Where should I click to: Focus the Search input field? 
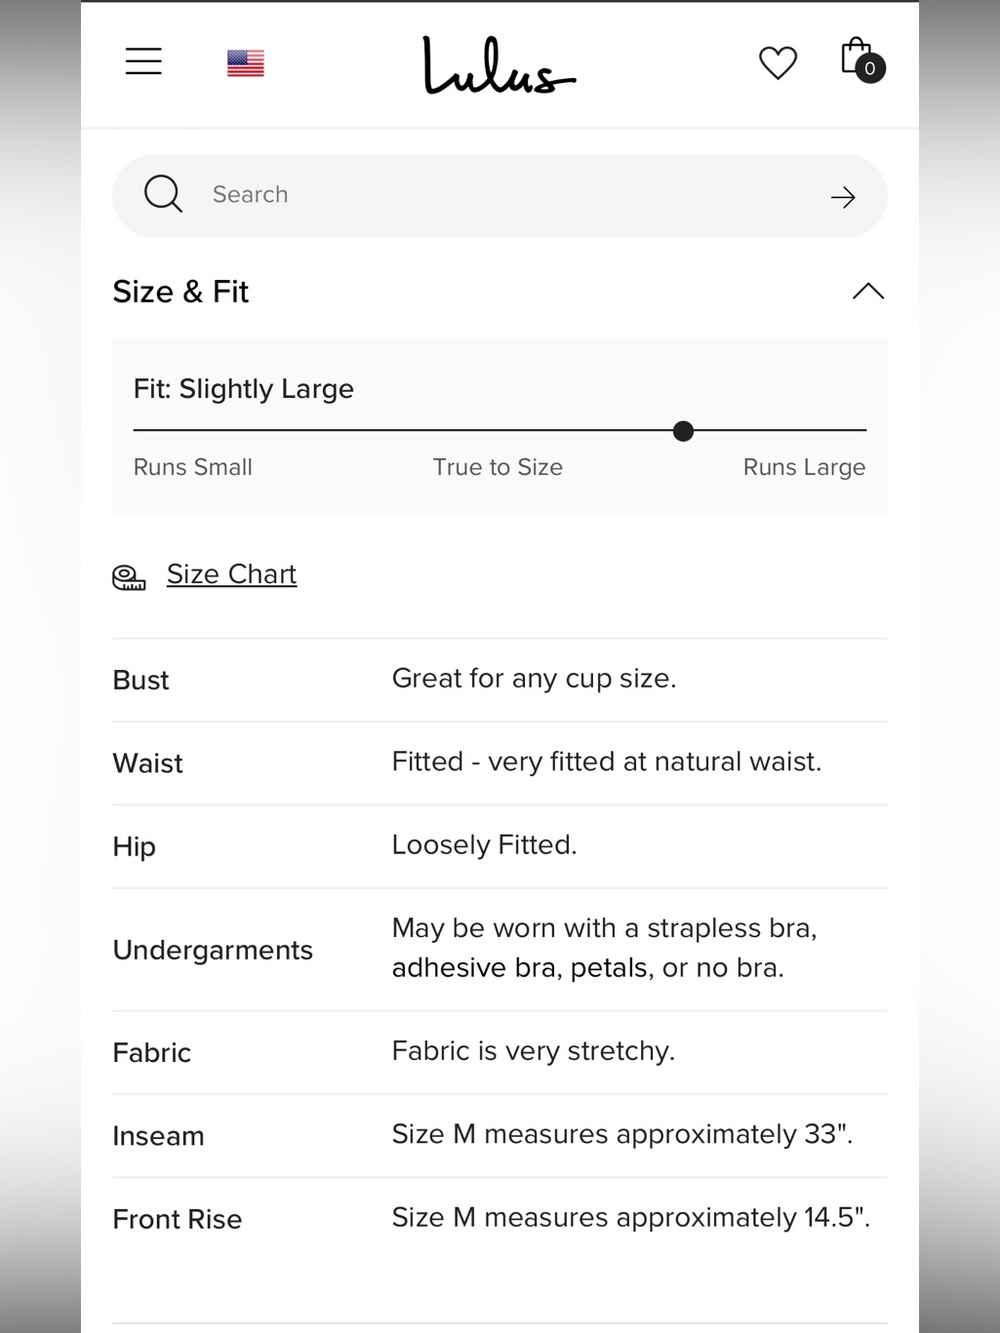pos(500,196)
